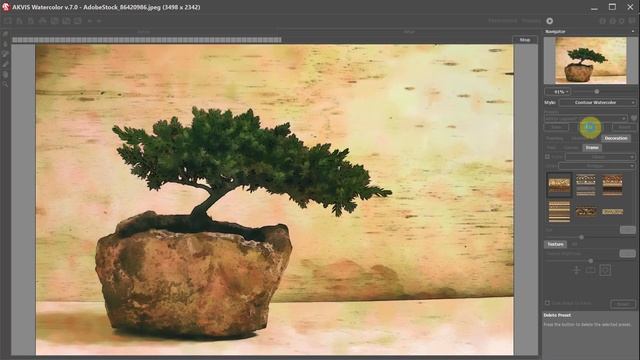Click the highlighted Delete preset button
Screen dimensions: 640x360
590,127
